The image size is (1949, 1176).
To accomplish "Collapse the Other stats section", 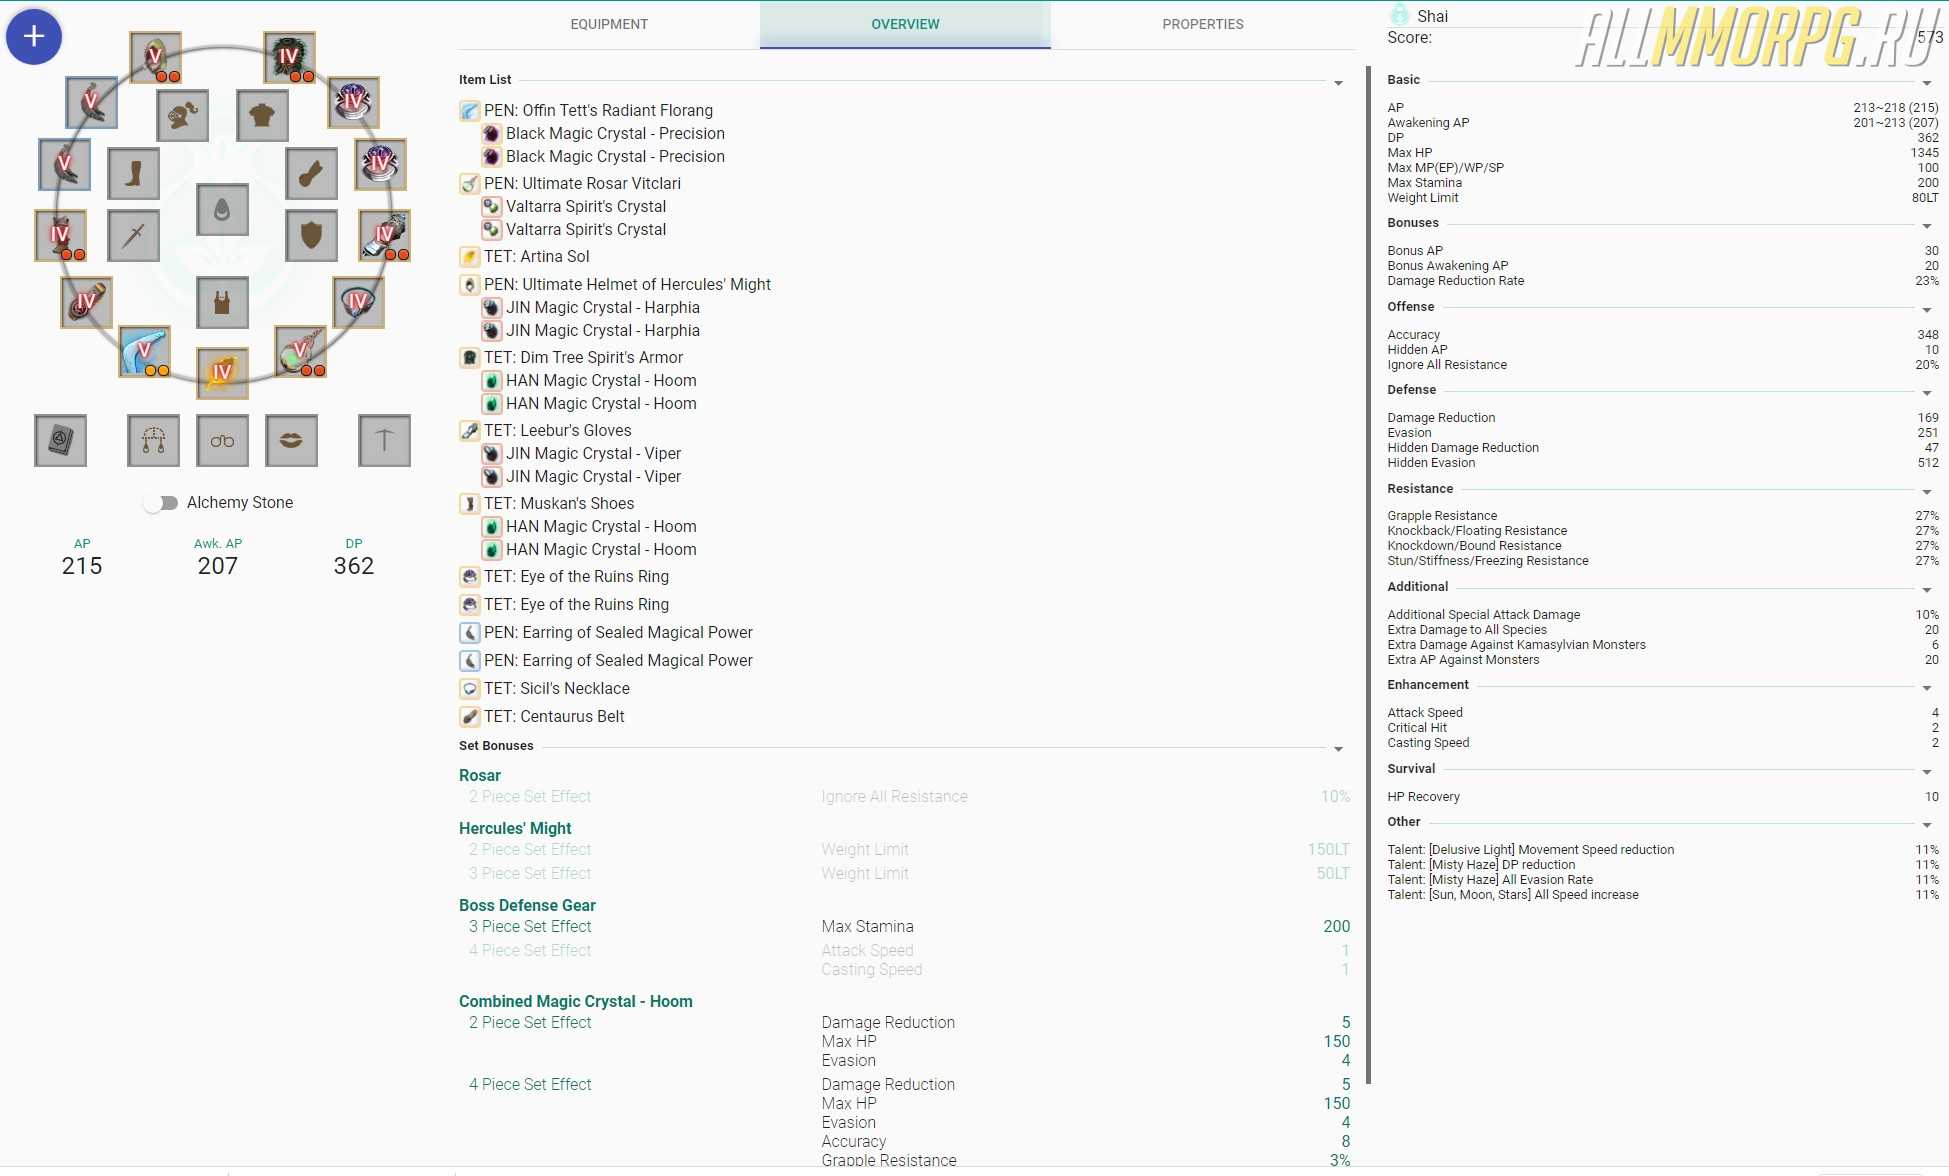I will coord(1927,825).
